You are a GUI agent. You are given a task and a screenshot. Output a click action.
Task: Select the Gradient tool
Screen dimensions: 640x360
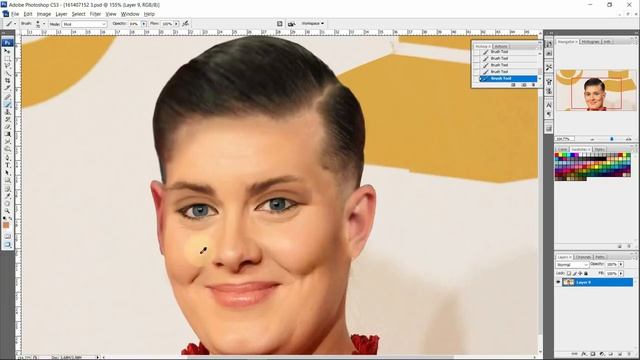click(x=7, y=134)
